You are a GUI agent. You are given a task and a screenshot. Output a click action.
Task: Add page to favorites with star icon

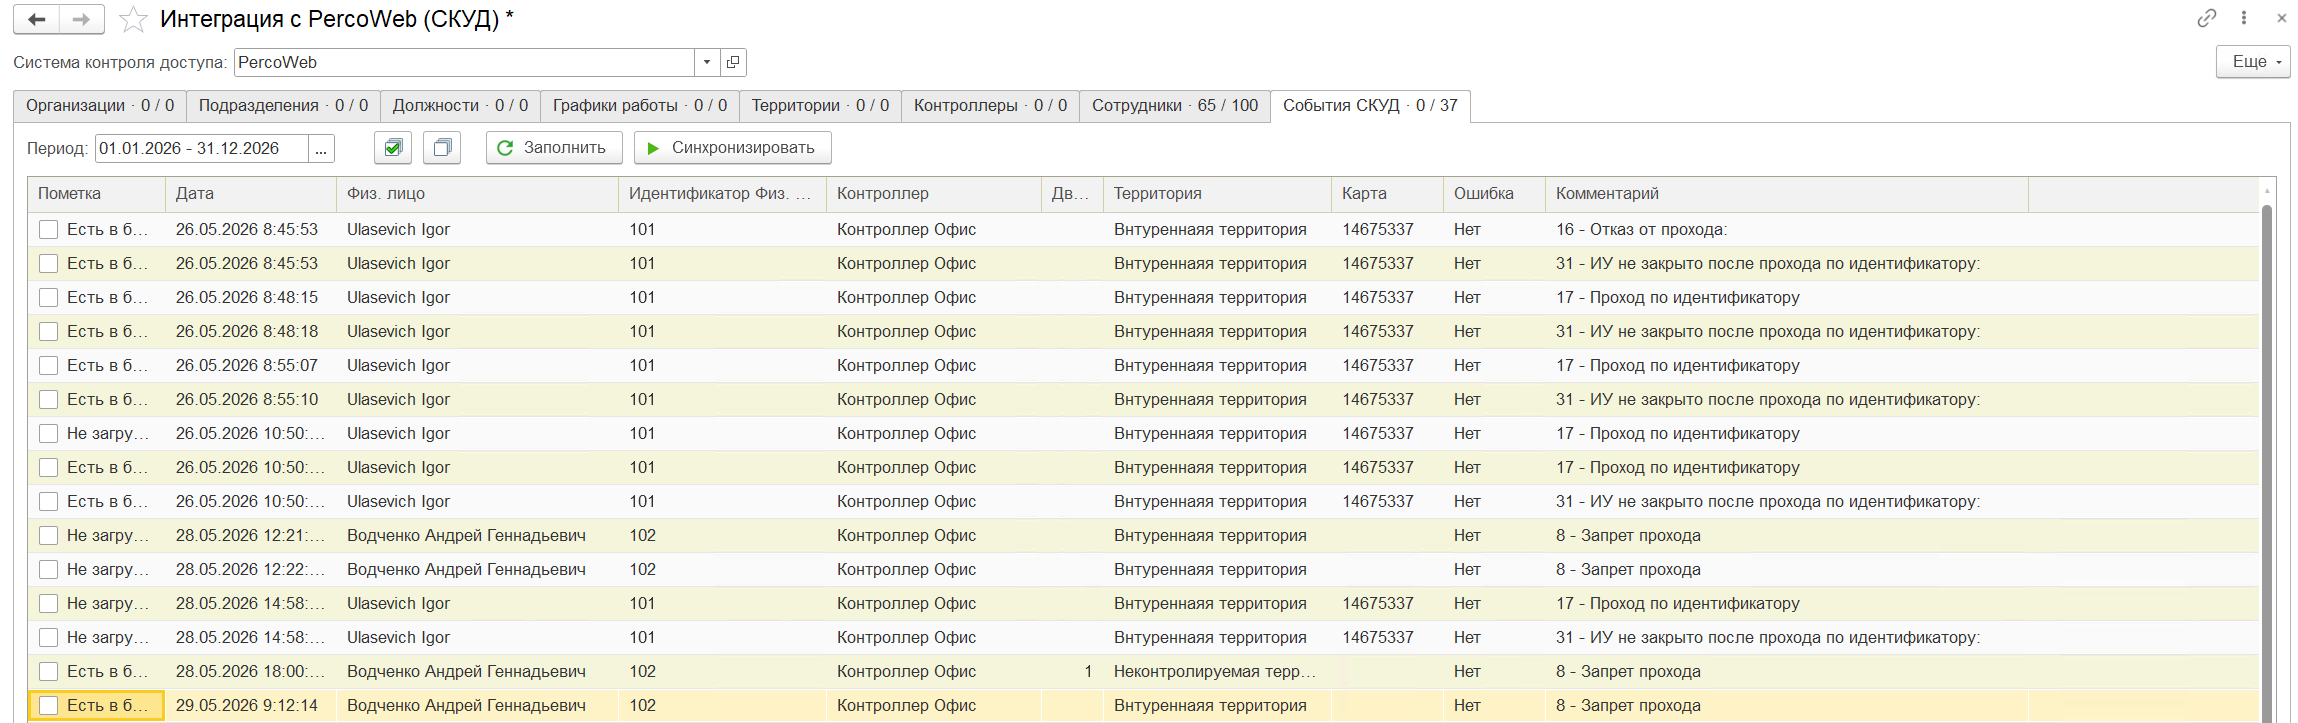[x=133, y=19]
